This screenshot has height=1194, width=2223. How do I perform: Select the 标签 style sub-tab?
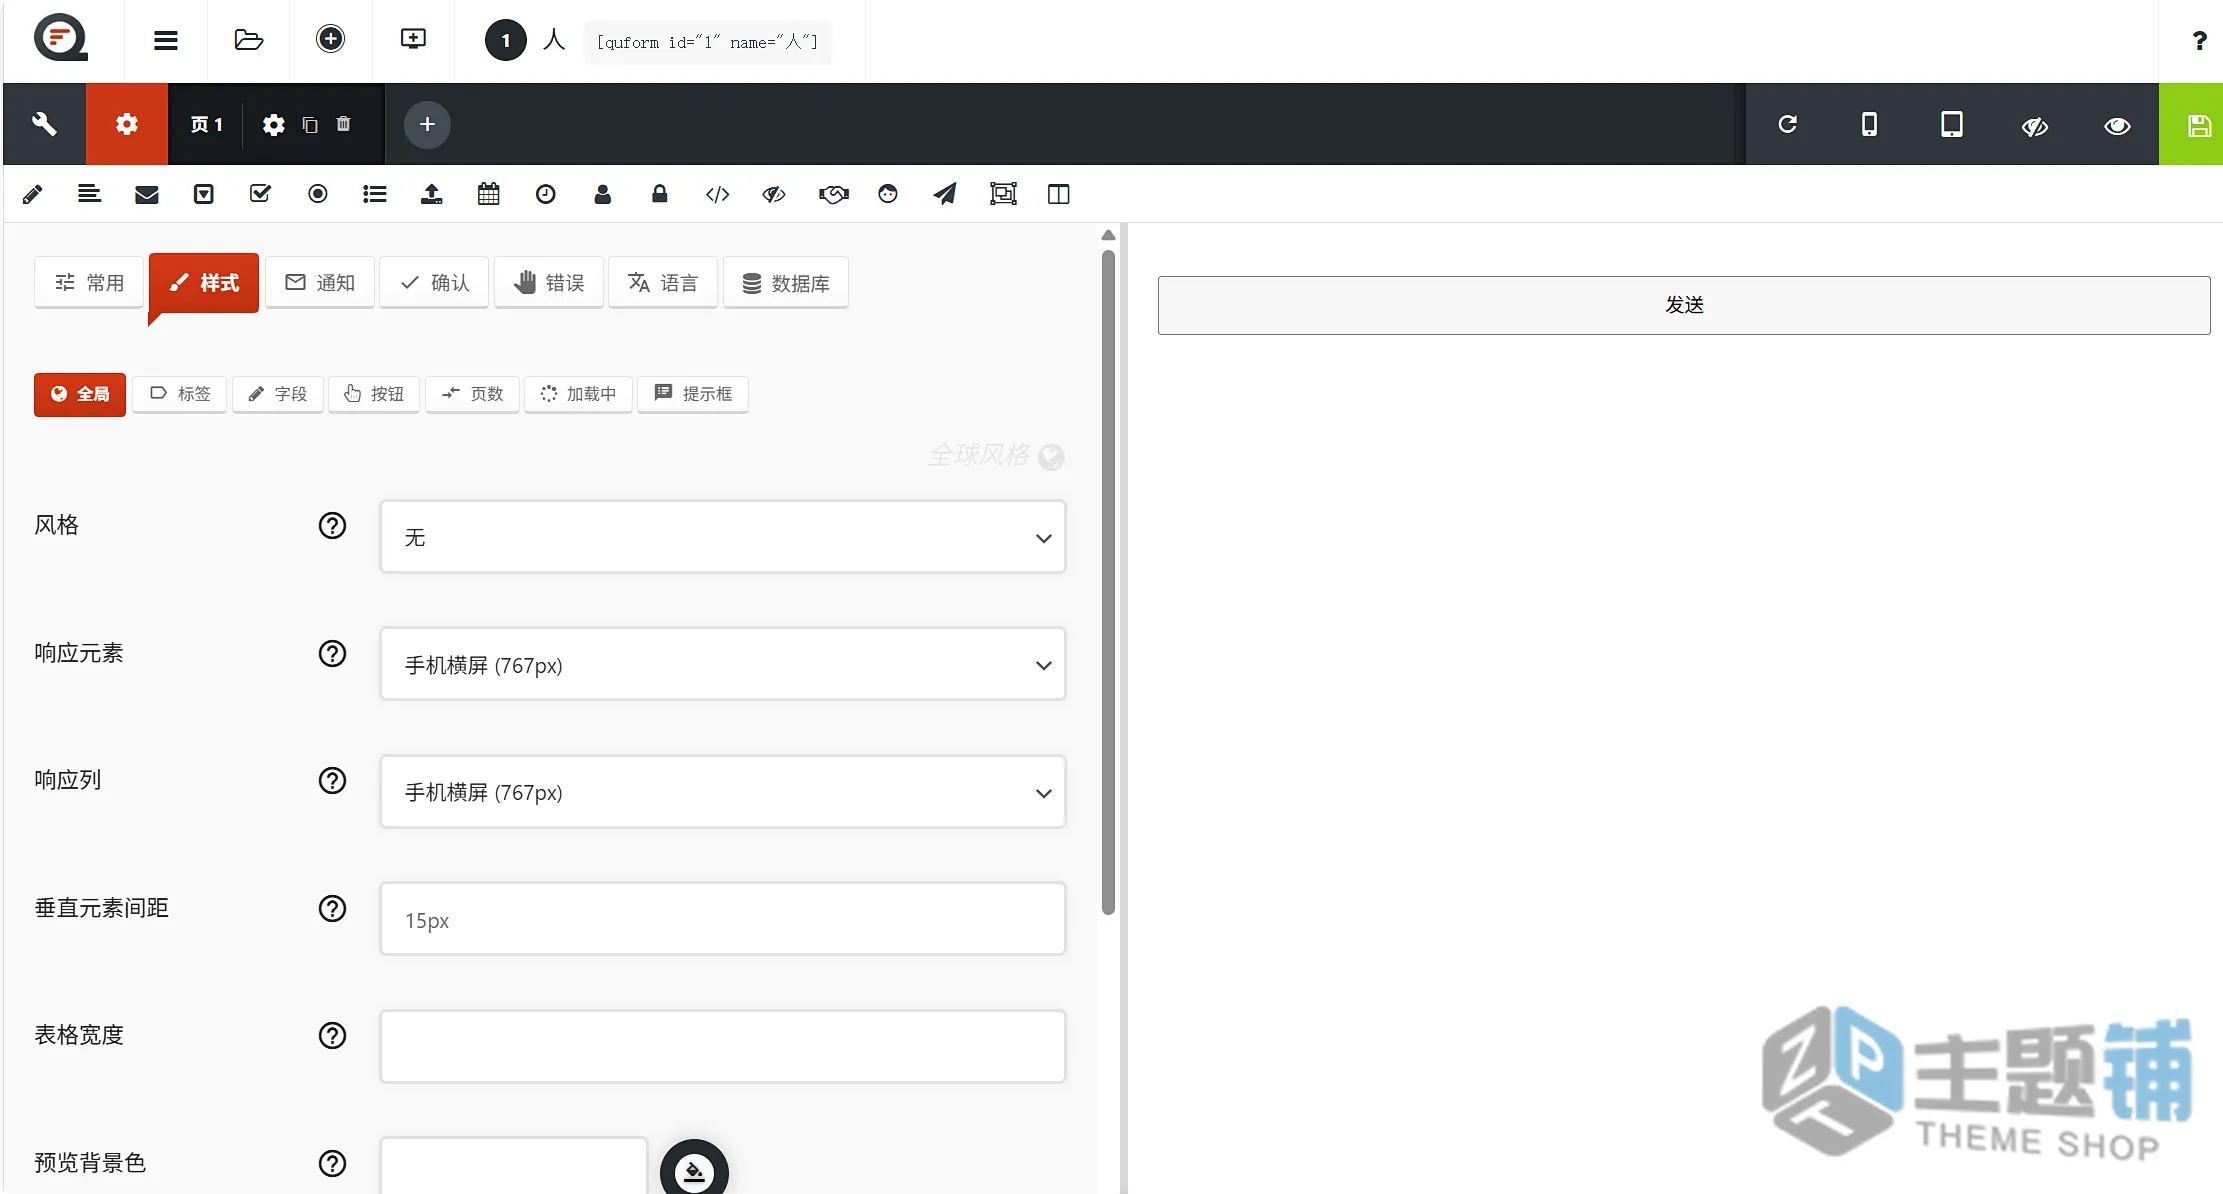[180, 394]
